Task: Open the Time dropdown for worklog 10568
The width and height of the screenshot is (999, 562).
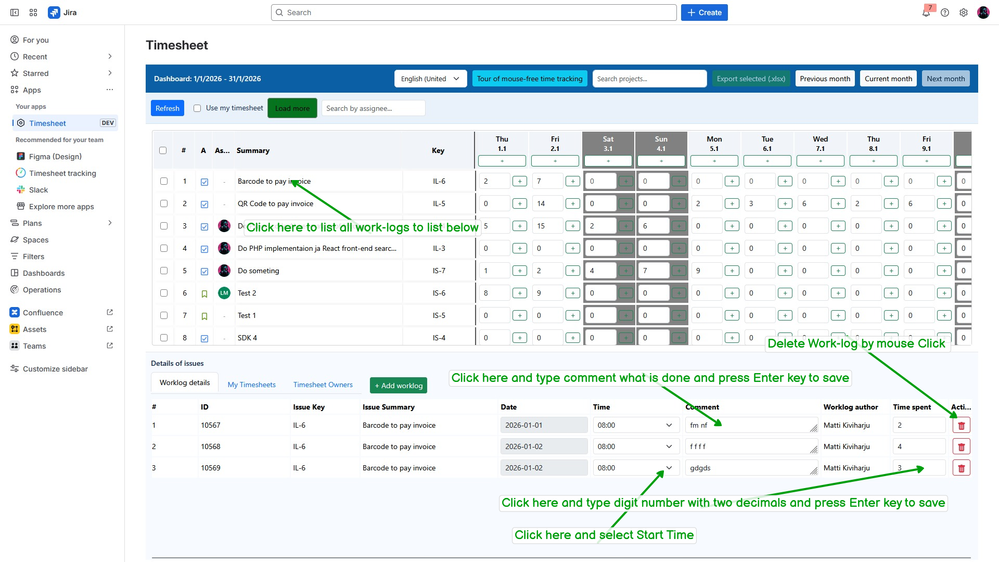Action: click(x=635, y=447)
